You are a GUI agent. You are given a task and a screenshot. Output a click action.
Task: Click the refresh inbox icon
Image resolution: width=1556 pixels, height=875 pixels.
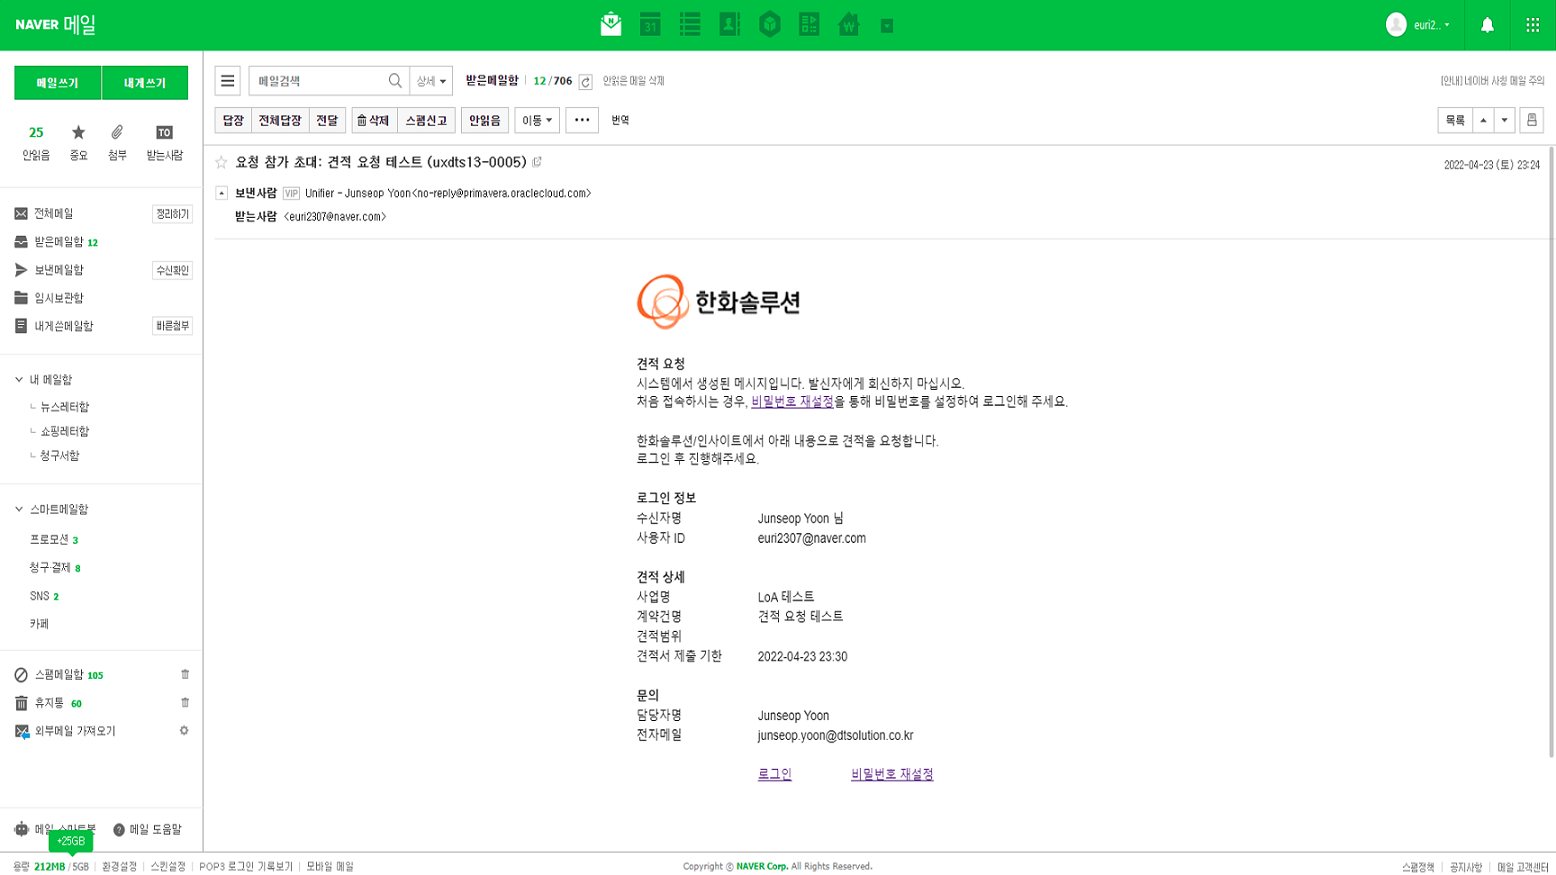586,82
